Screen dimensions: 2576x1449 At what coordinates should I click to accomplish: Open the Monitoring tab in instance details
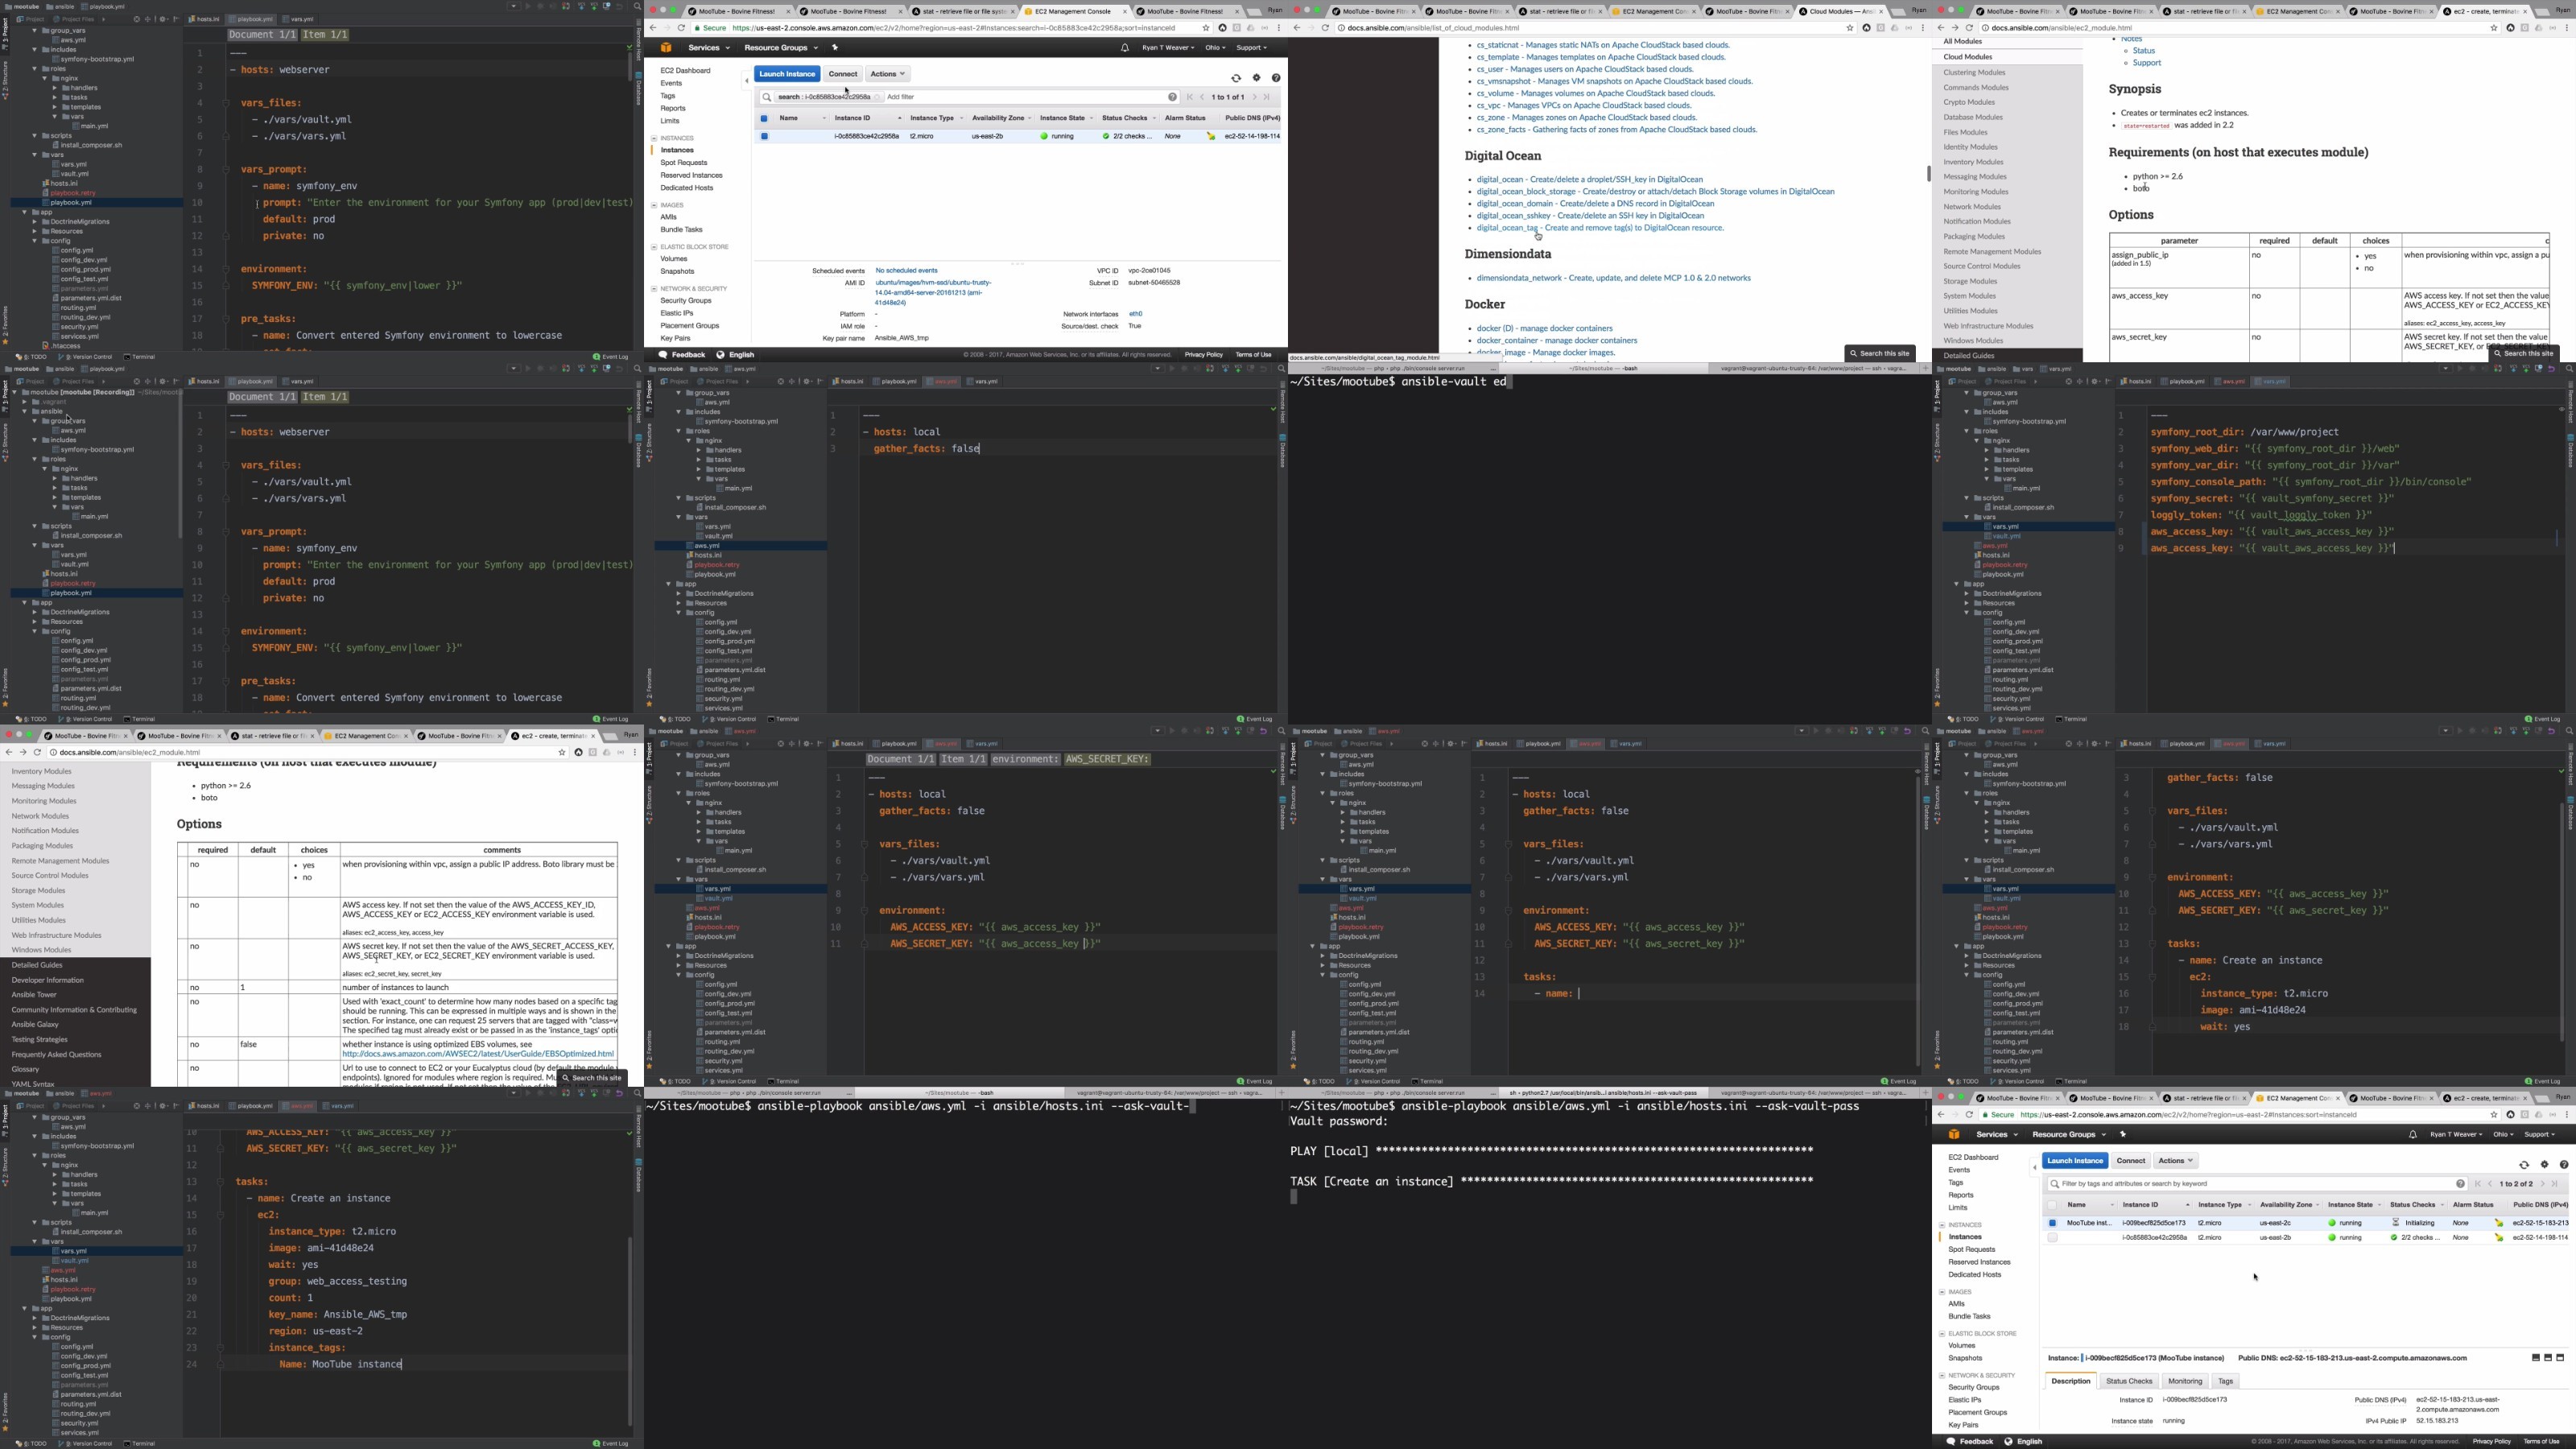(2185, 1381)
